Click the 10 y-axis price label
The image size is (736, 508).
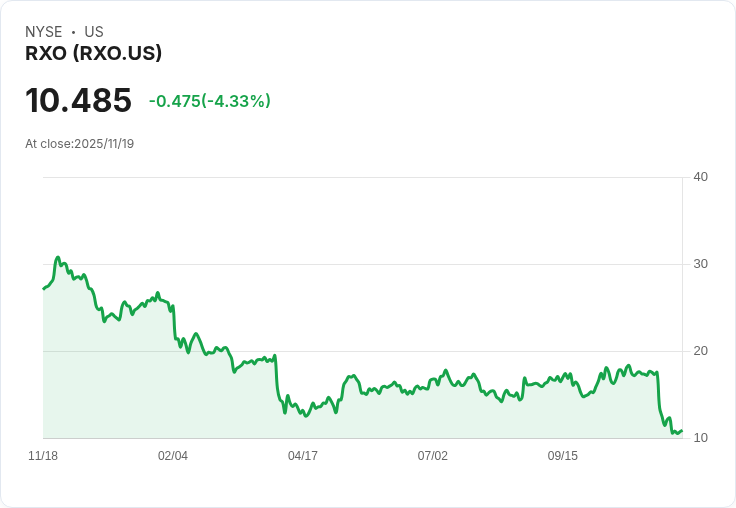pyautogui.click(x=700, y=438)
